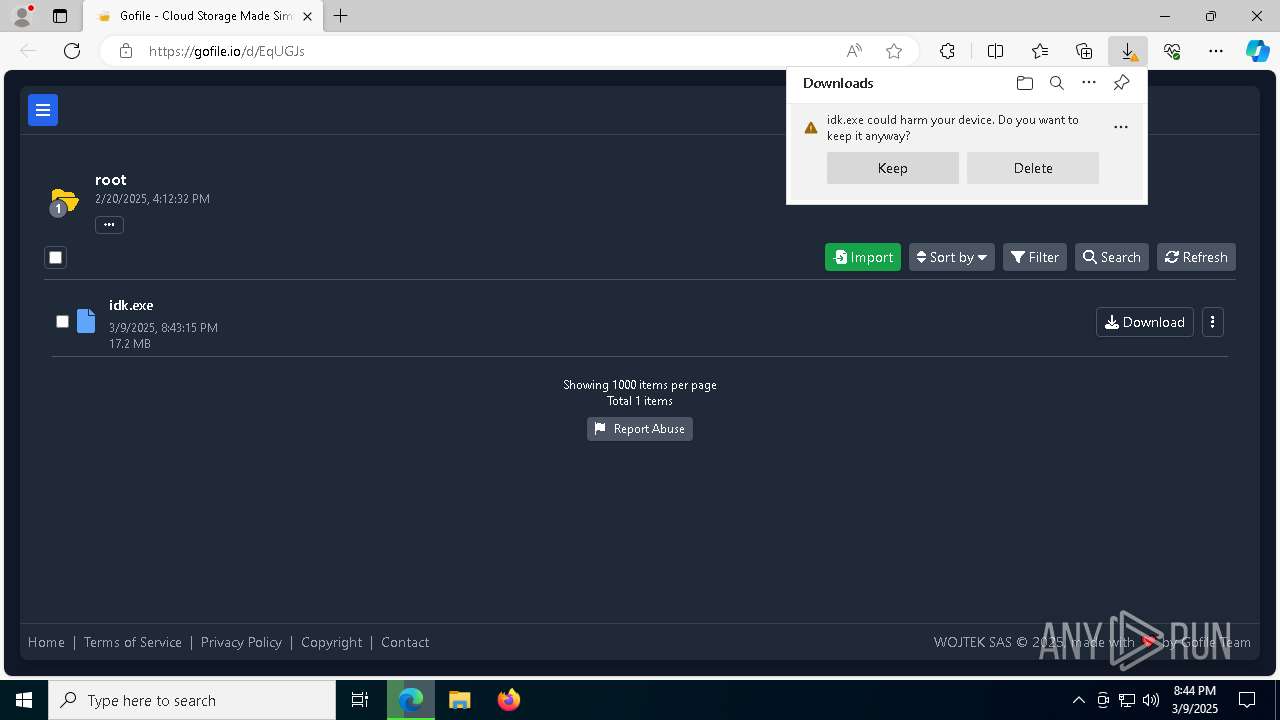Screen dimensions: 1280x720
Task: Open more actions for idk.exe download
Action: coord(1121,127)
